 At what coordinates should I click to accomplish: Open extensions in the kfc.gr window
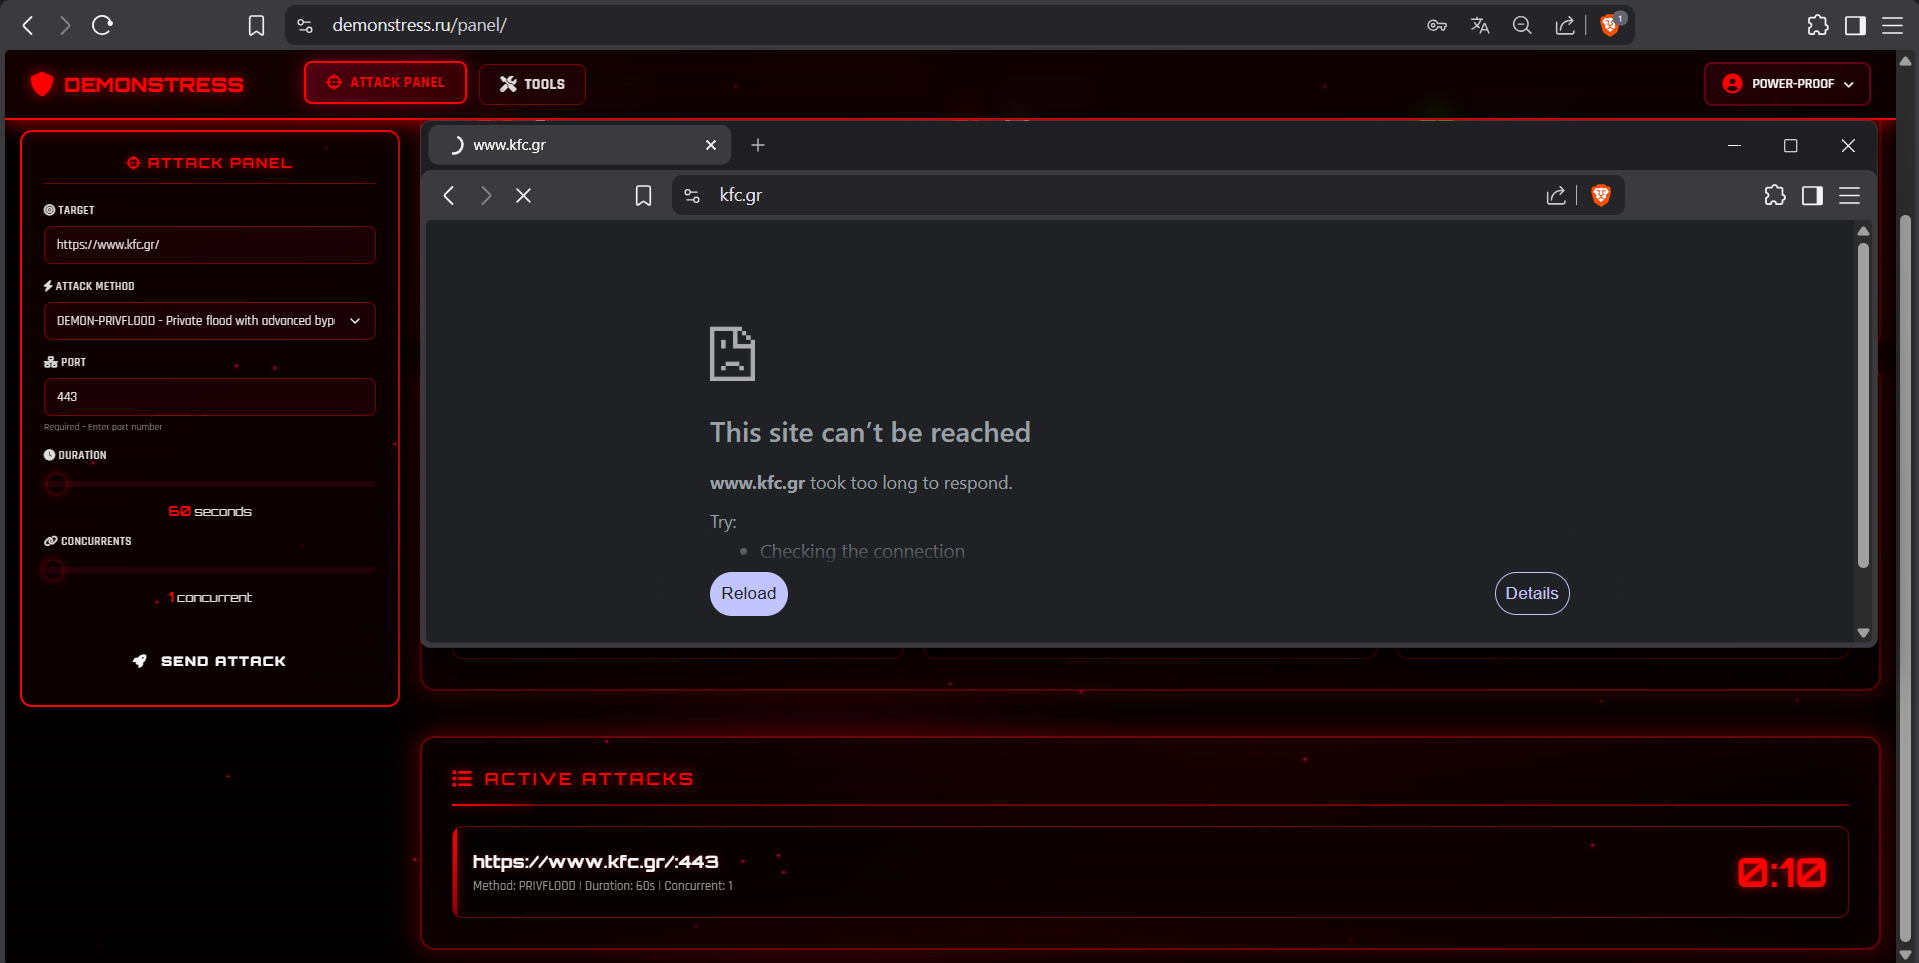coord(1775,196)
